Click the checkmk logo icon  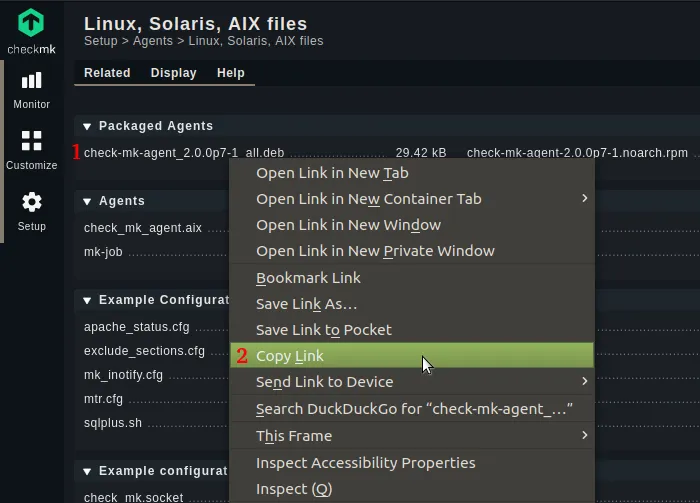click(31, 23)
